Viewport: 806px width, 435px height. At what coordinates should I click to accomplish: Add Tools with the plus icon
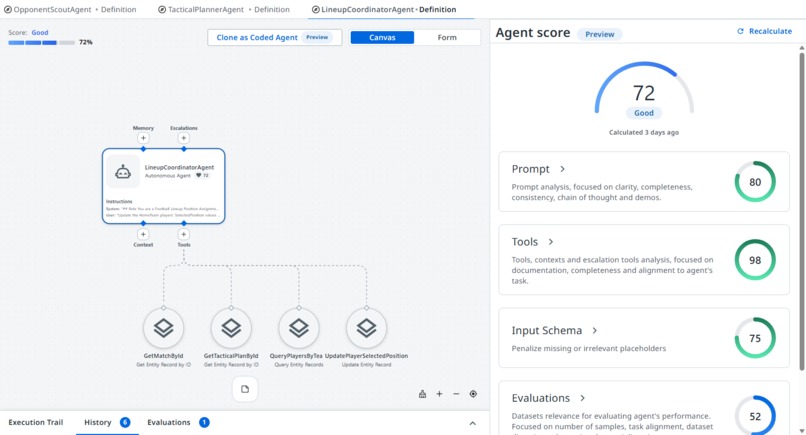(x=184, y=234)
